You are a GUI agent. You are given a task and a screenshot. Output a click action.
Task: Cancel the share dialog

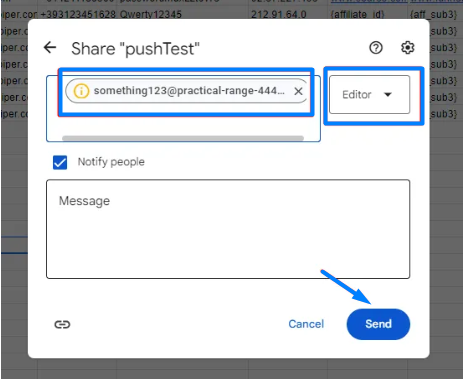pos(306,324)
